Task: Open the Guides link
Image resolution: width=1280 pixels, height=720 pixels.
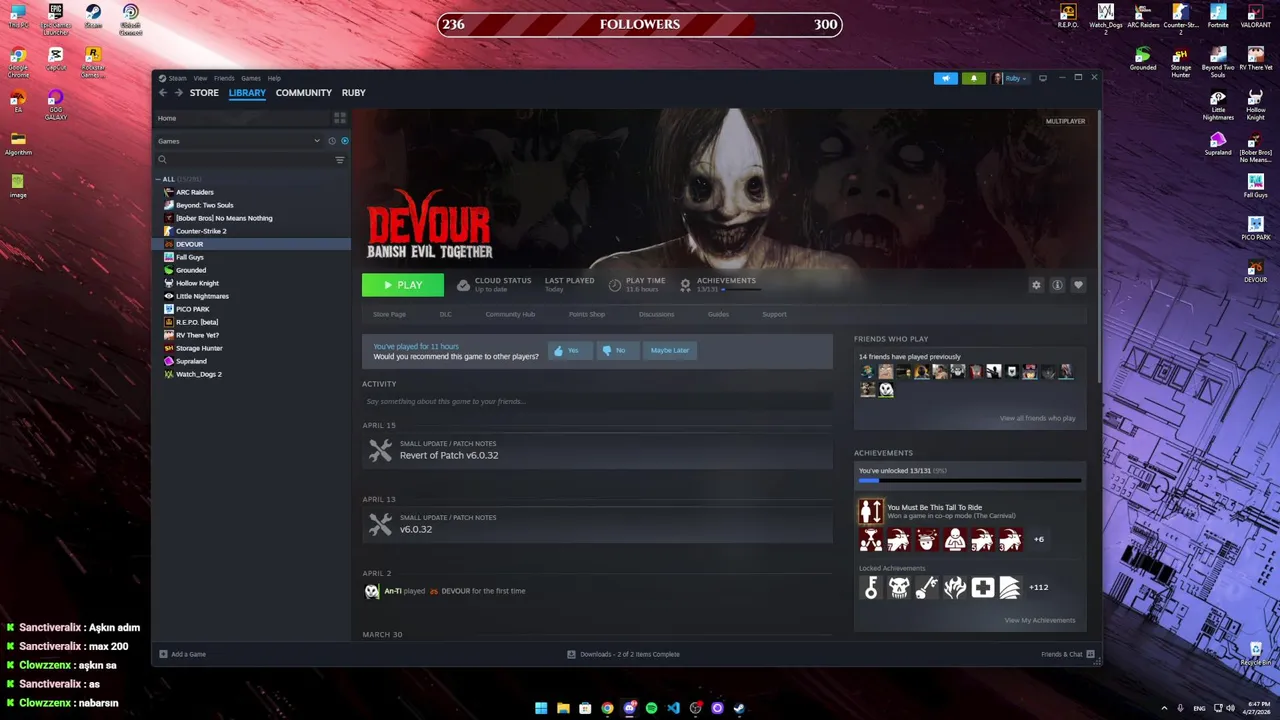Action: [718, 314]
